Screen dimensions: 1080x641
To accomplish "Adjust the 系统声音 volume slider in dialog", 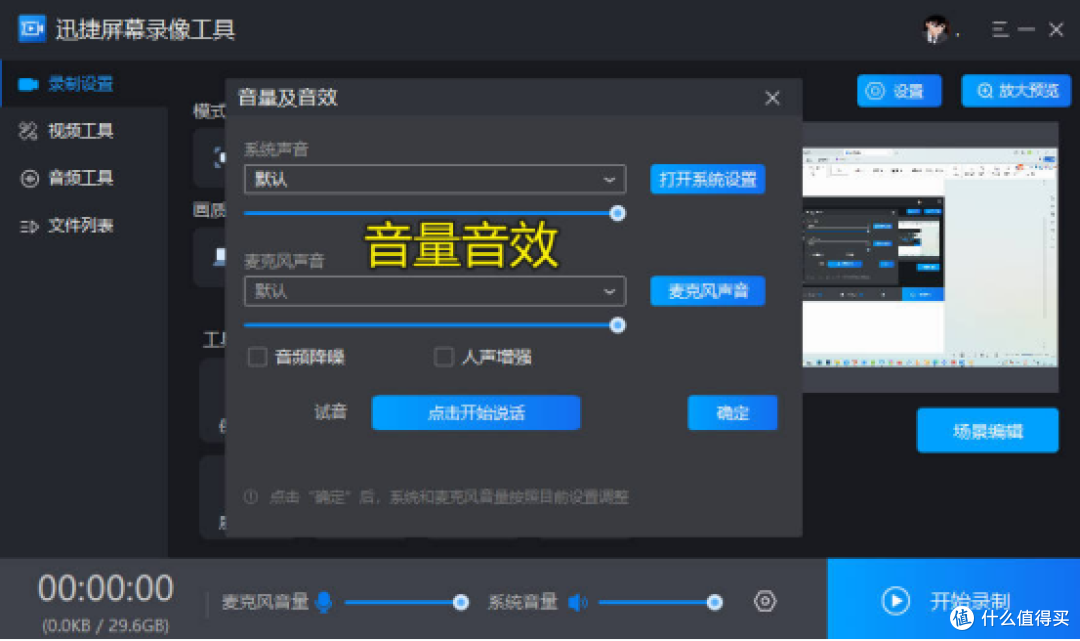I will [435, 213].
